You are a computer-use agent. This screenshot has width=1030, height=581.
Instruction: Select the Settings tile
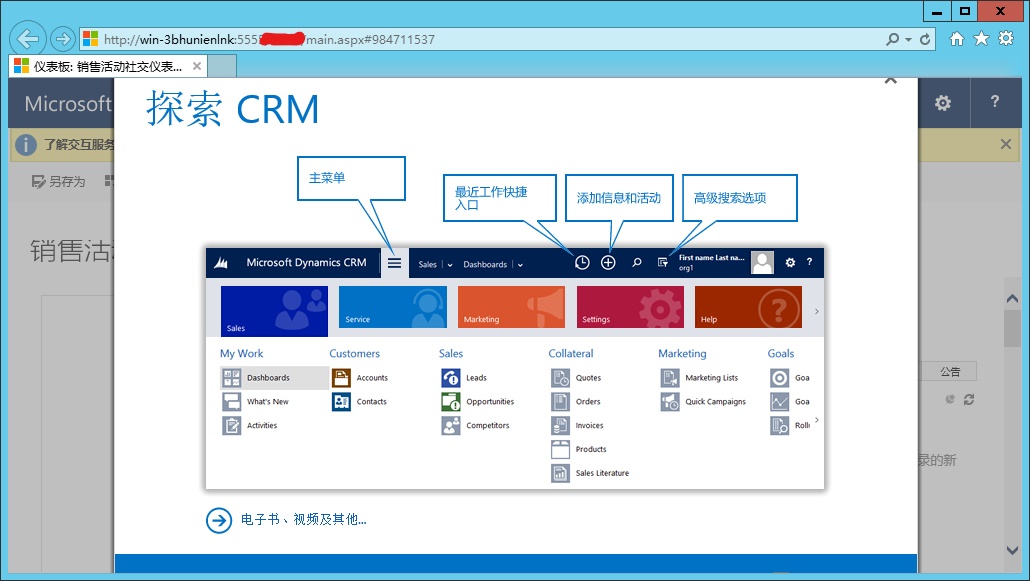[x=630, y=306]
